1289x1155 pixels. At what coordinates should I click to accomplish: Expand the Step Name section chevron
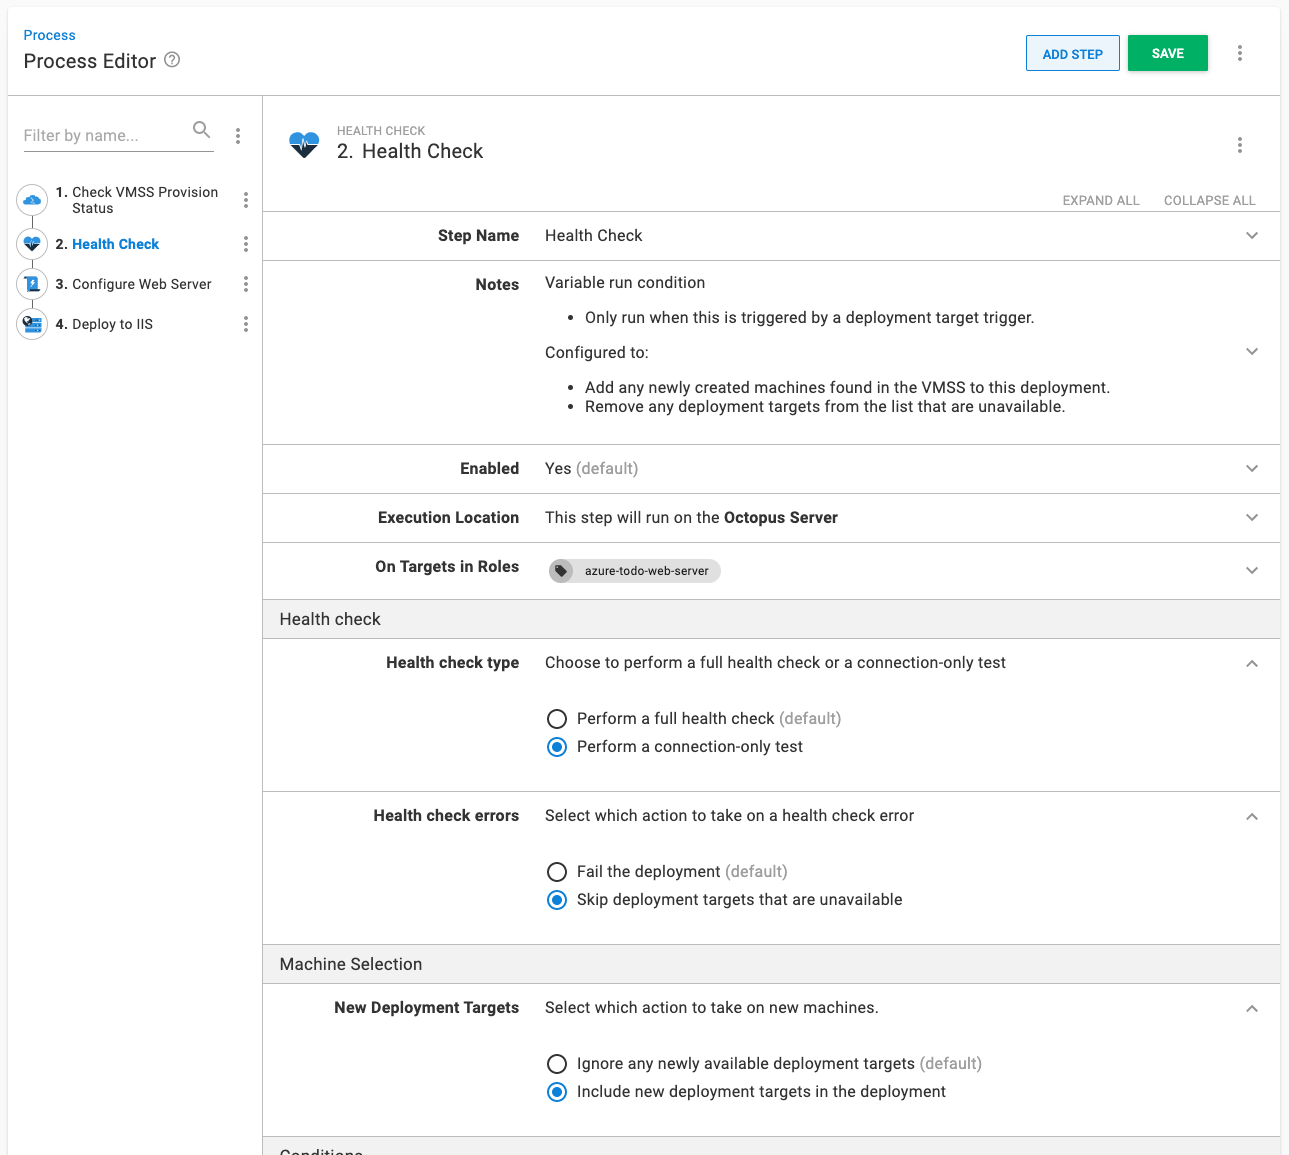(x=1251, y=236)
